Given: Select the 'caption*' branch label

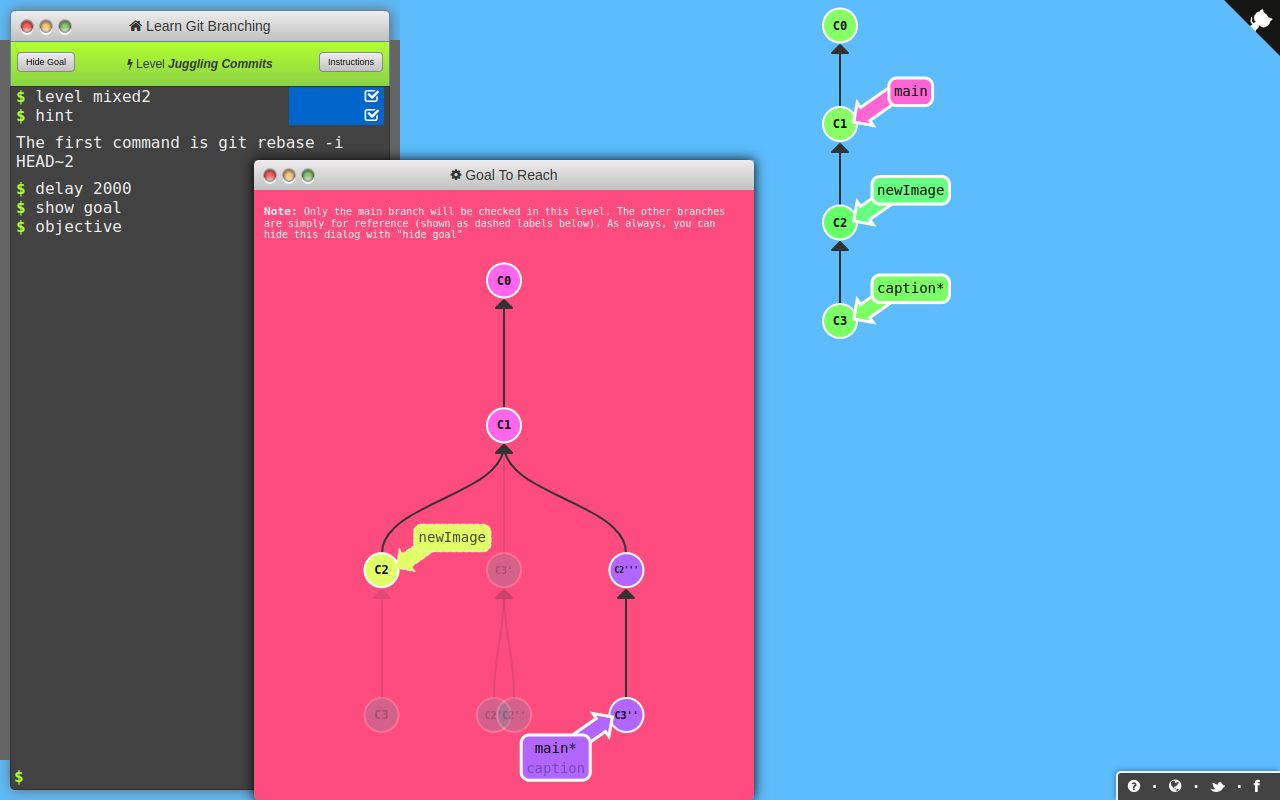Looking at the screenshot, I should click(x=910, y=289).
